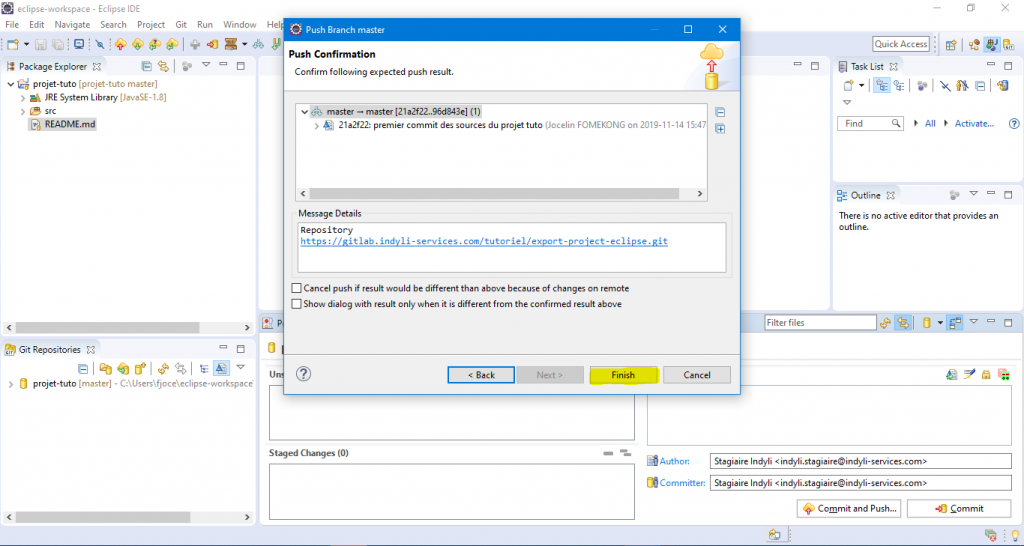Click the Cancel button in Push dialog

pyautogui.click(x=697, y=375)
